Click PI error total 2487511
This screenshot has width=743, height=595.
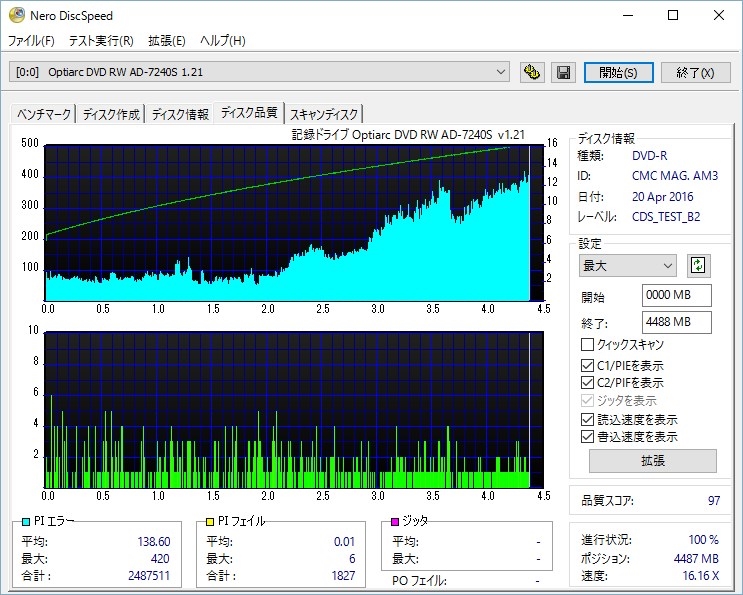click(x=148, y=576)
